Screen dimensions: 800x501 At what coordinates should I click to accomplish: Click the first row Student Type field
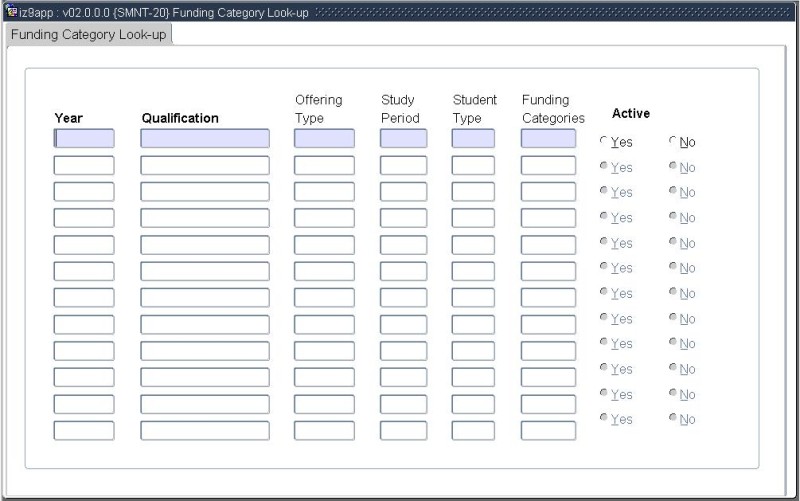(x=473, y=139)
